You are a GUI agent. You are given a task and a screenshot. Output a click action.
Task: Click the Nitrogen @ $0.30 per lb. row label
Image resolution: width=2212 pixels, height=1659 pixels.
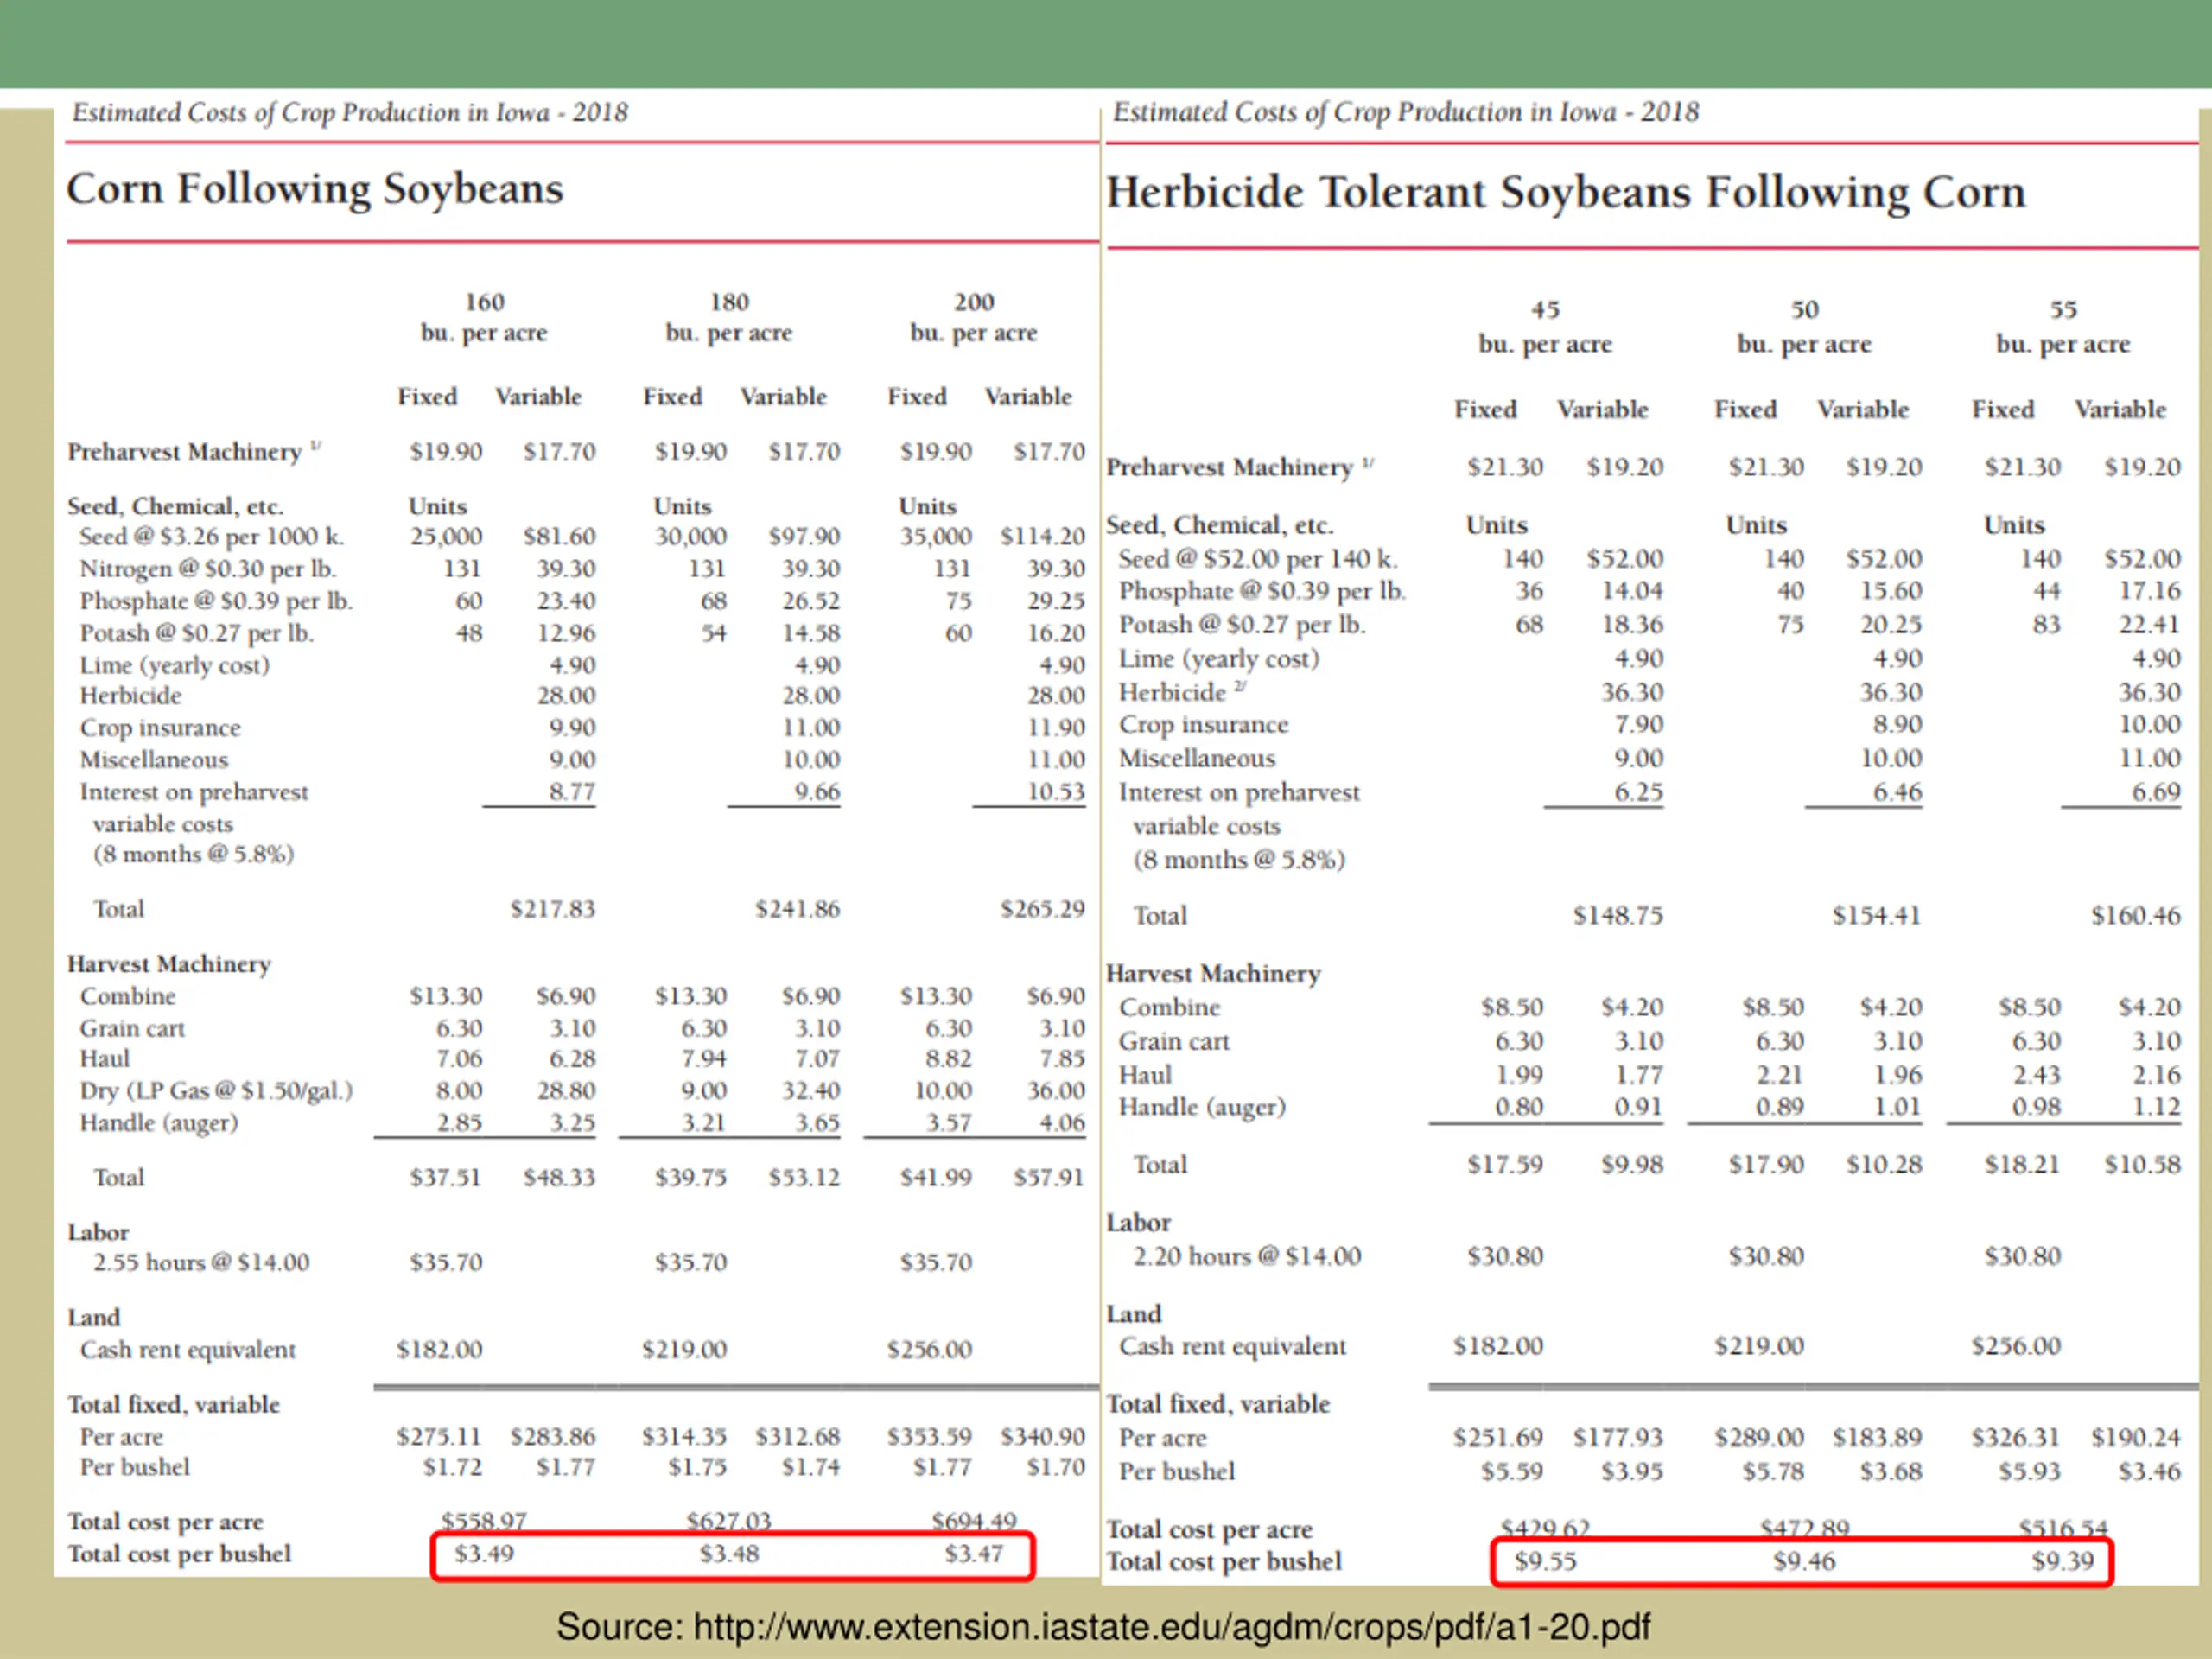coord(208,569)
